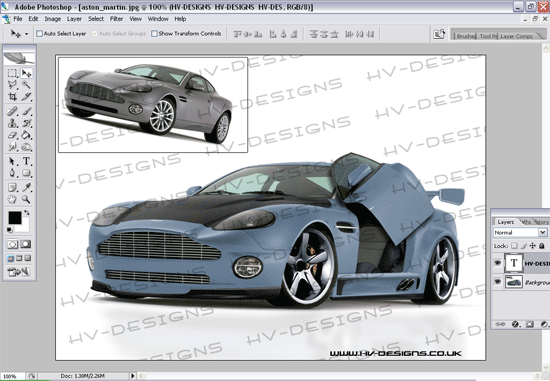550x381 pixels.
Task: Click the link layers icon in Layers panel
Action: (x=500, y=325)
